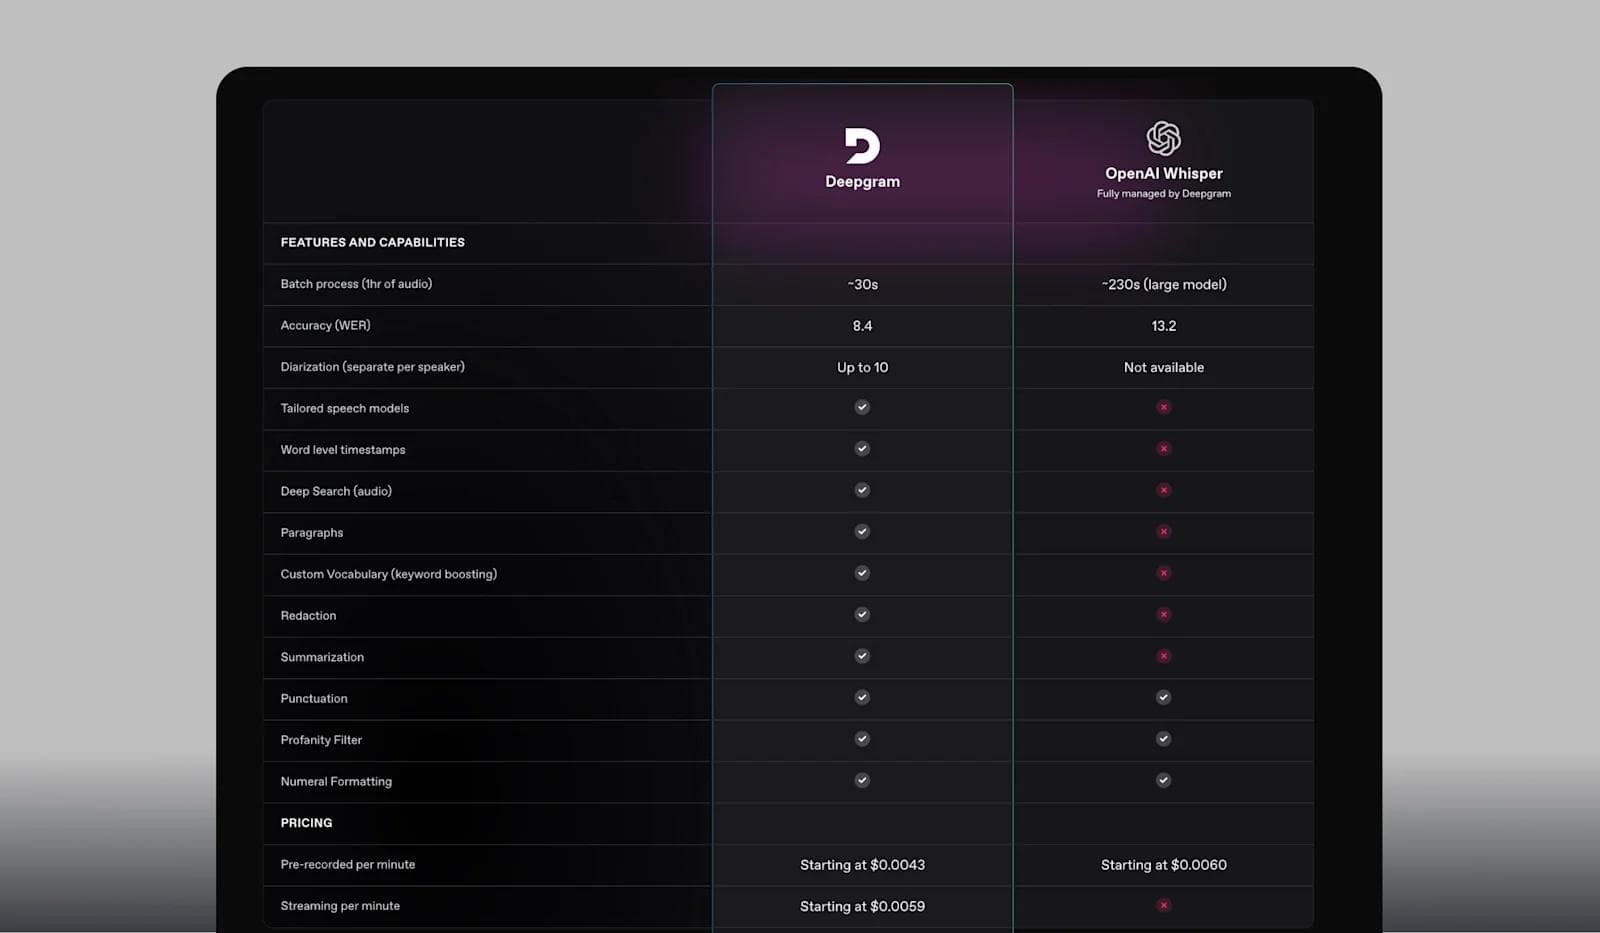Open Starting at $0.0043 pricing link
Image resolution: width=1600 pixels, height=933 pixels.
tap(862, 864)
